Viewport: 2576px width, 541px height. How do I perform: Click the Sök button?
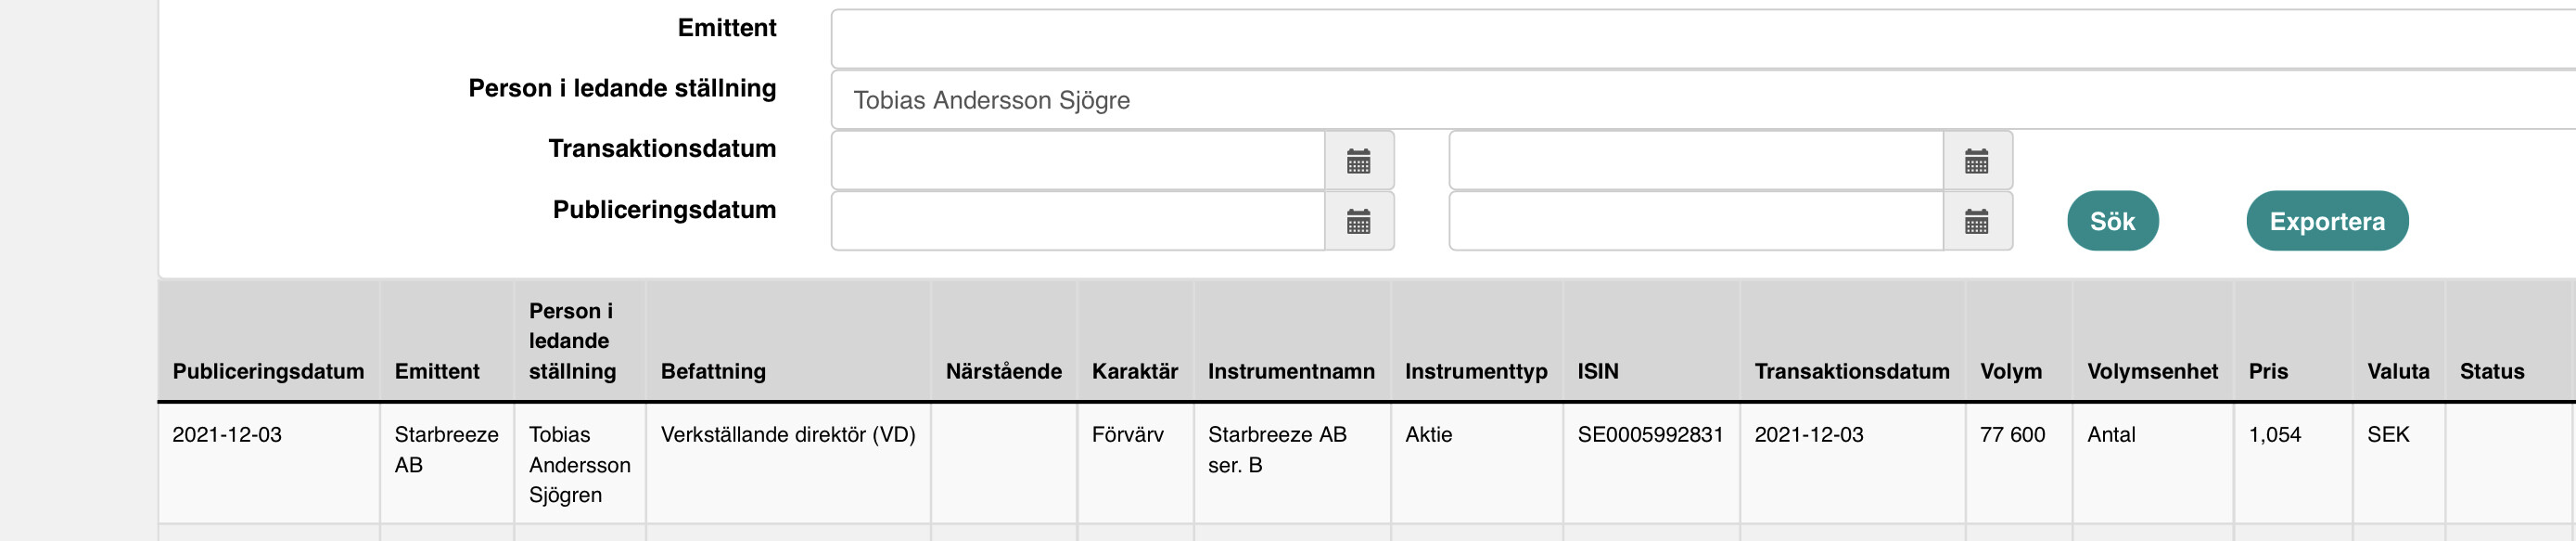point(2112,221)
